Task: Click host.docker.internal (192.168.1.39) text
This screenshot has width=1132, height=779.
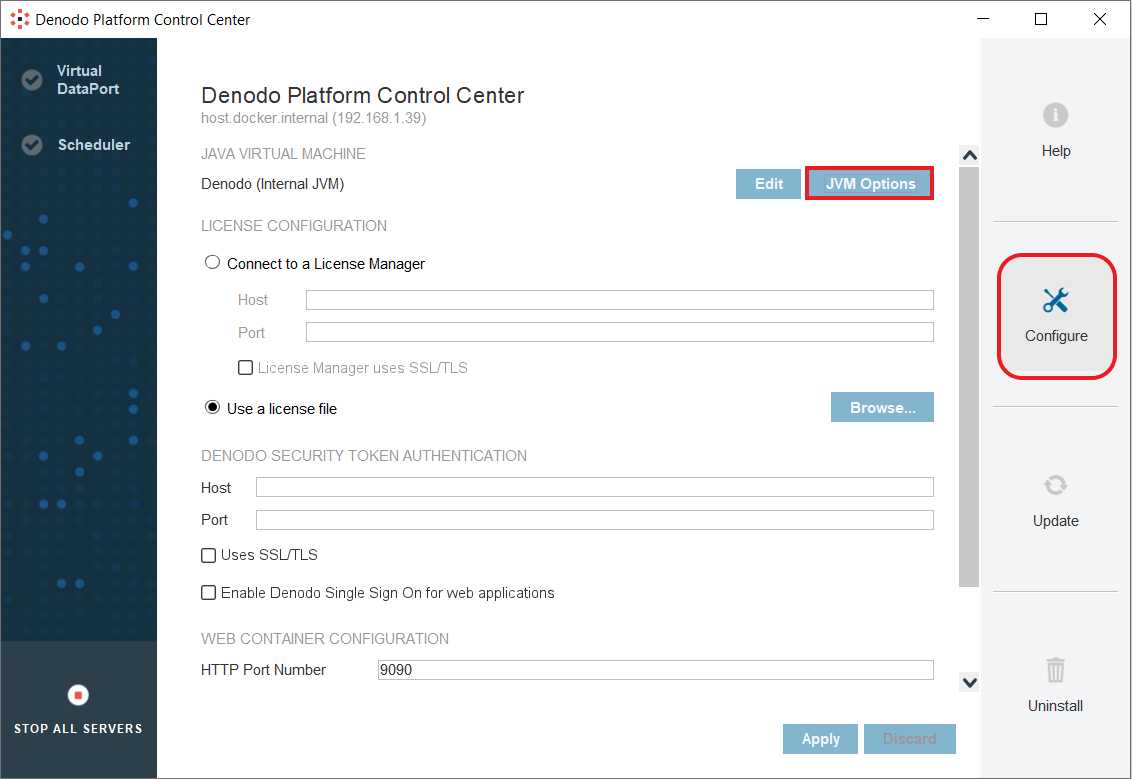Action: tap(313, 118)
